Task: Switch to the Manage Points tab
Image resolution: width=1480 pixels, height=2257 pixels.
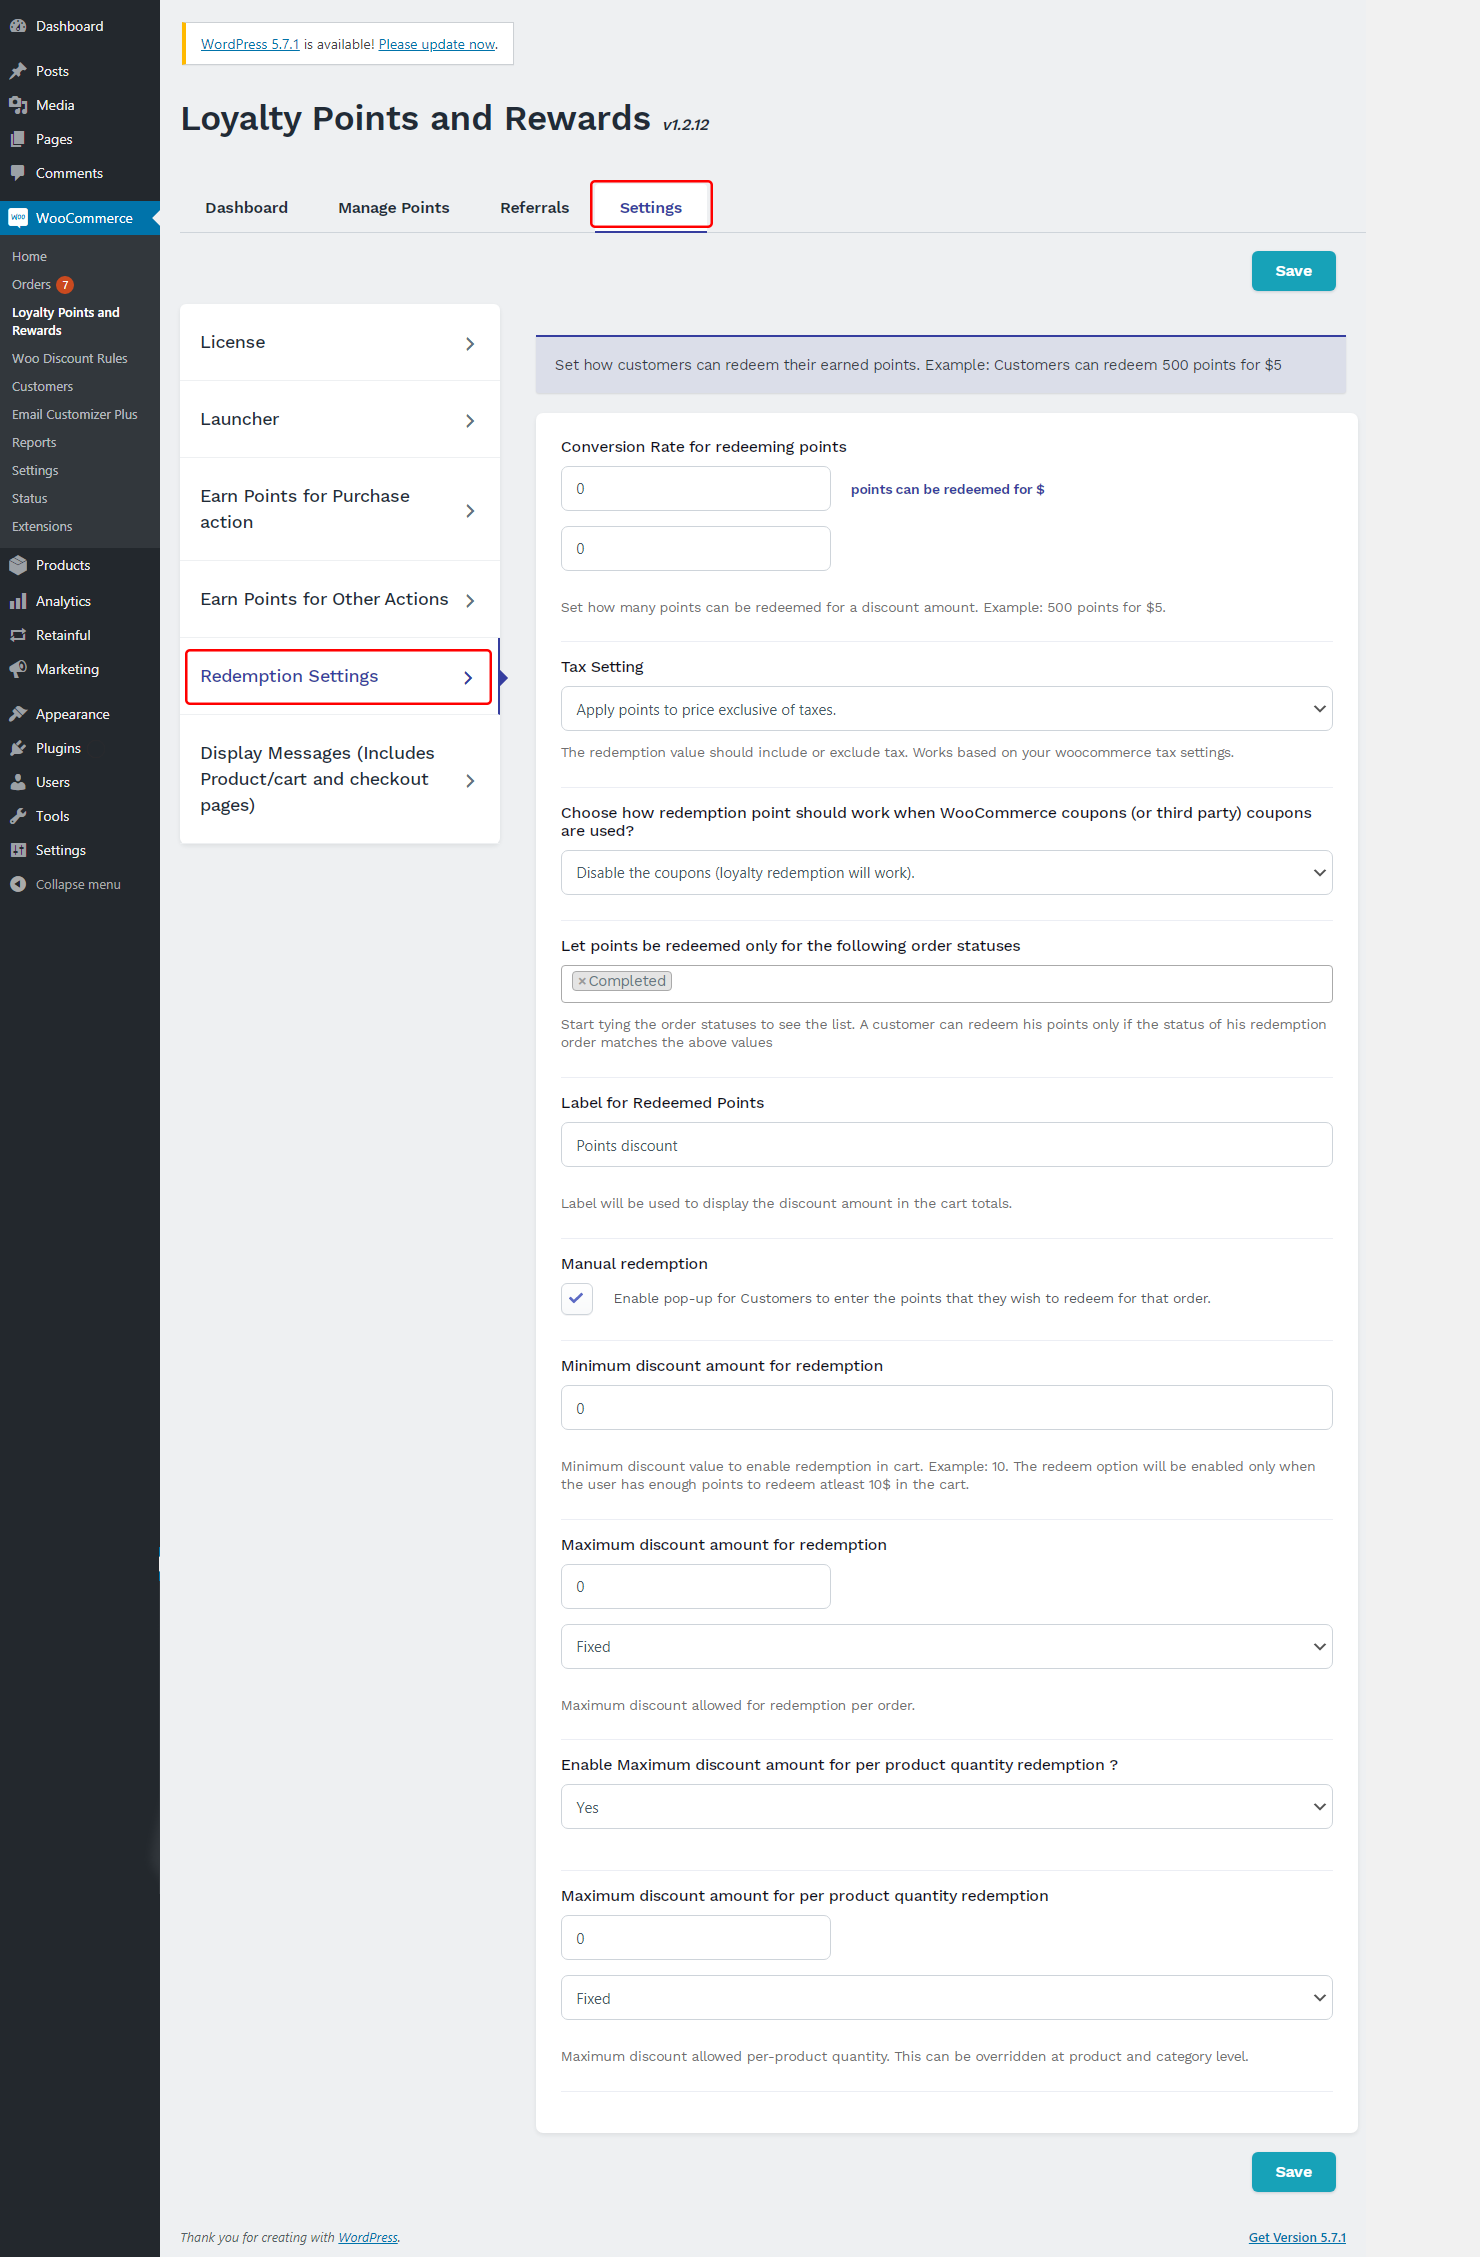Action: point(394,208)
